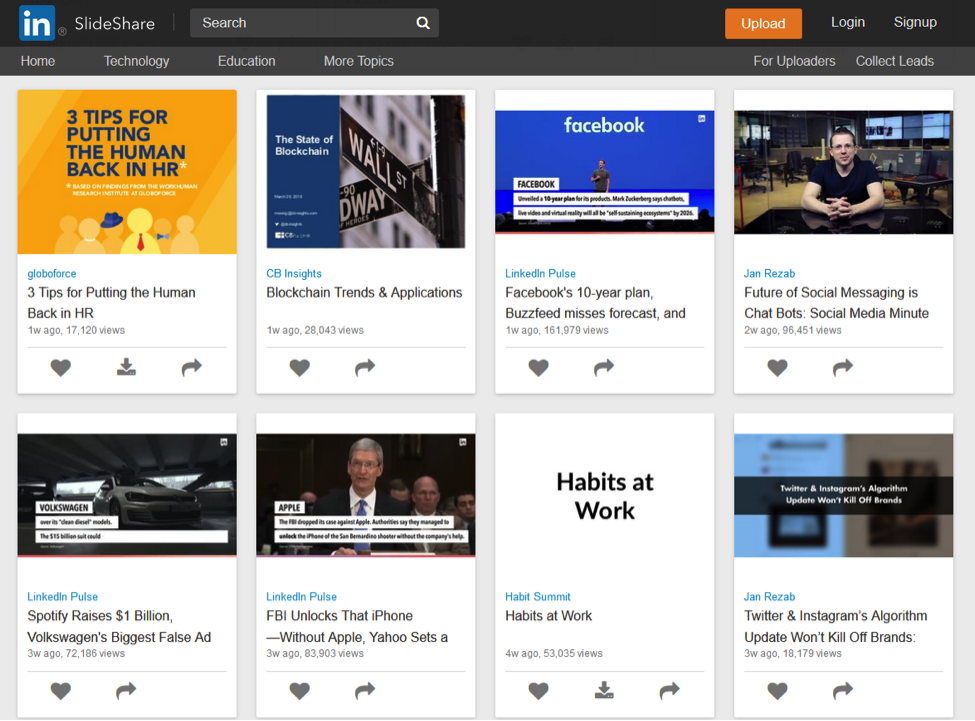Click the '4w ago, 53,035 views' text
975x721 pixels.
pyautogui.click(x=553, y=653)
